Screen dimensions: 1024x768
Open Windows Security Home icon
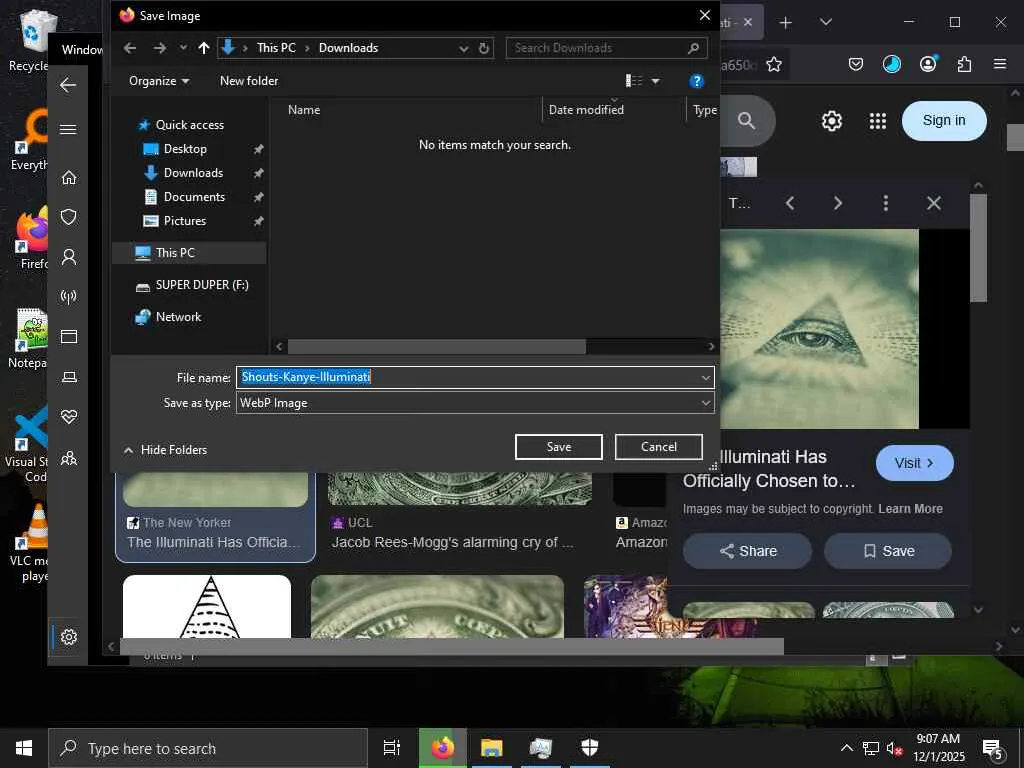(69, 178)
